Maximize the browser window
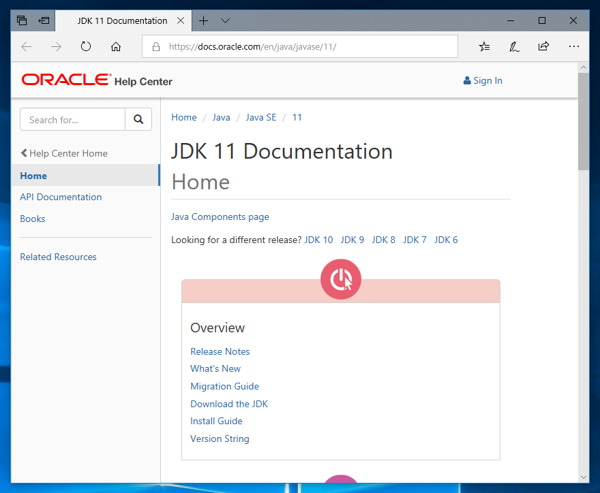Screen dimensions: 600x493 tap(542, 21)
